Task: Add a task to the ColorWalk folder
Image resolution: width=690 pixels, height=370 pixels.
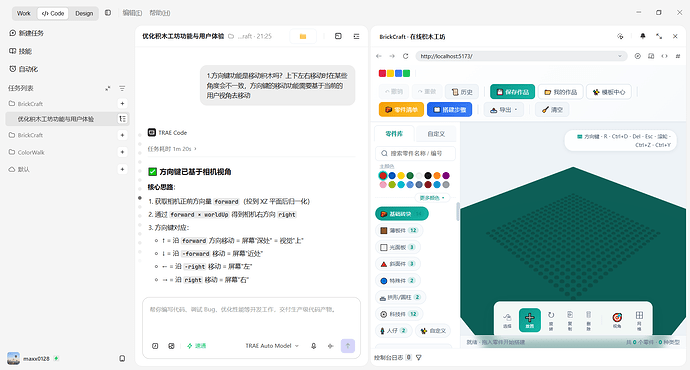Action: click(x=122, y=152)
